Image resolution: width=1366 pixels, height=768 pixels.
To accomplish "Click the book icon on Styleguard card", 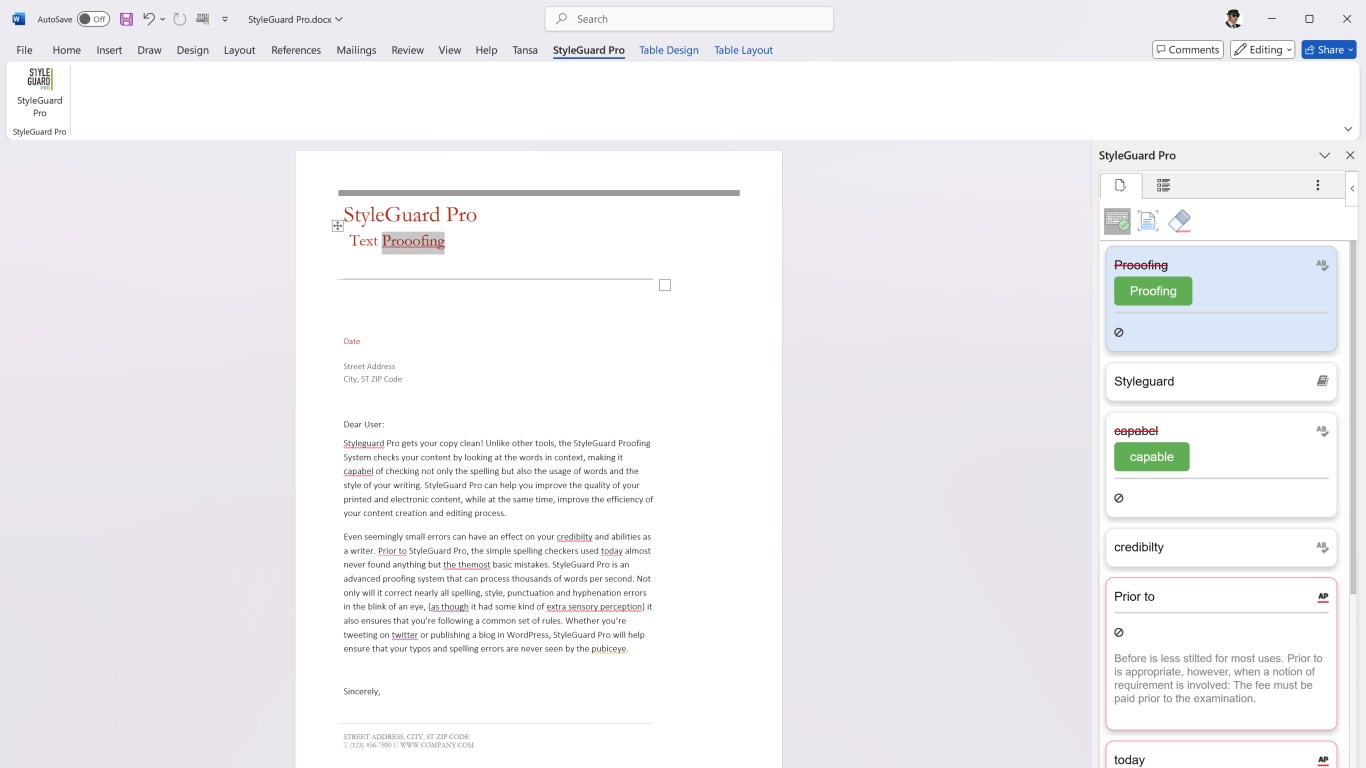I will 1322,381.
